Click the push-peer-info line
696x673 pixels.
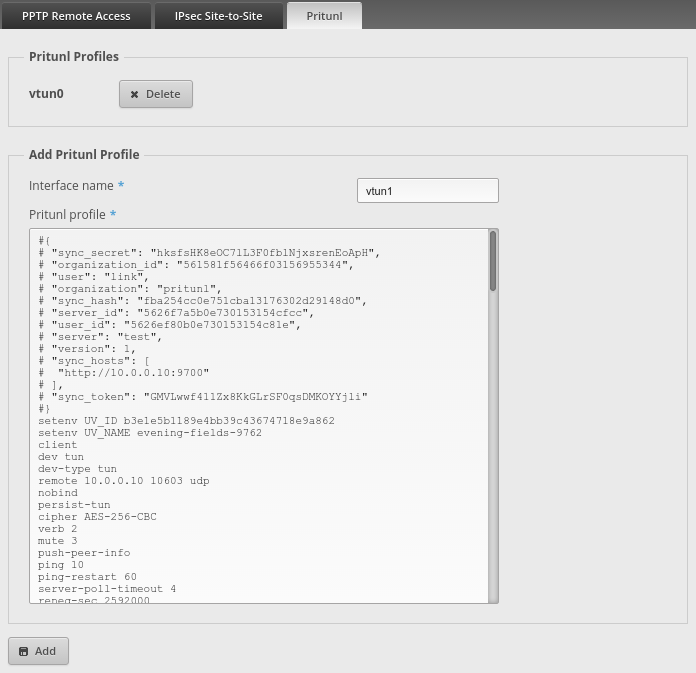coord(84,552)
